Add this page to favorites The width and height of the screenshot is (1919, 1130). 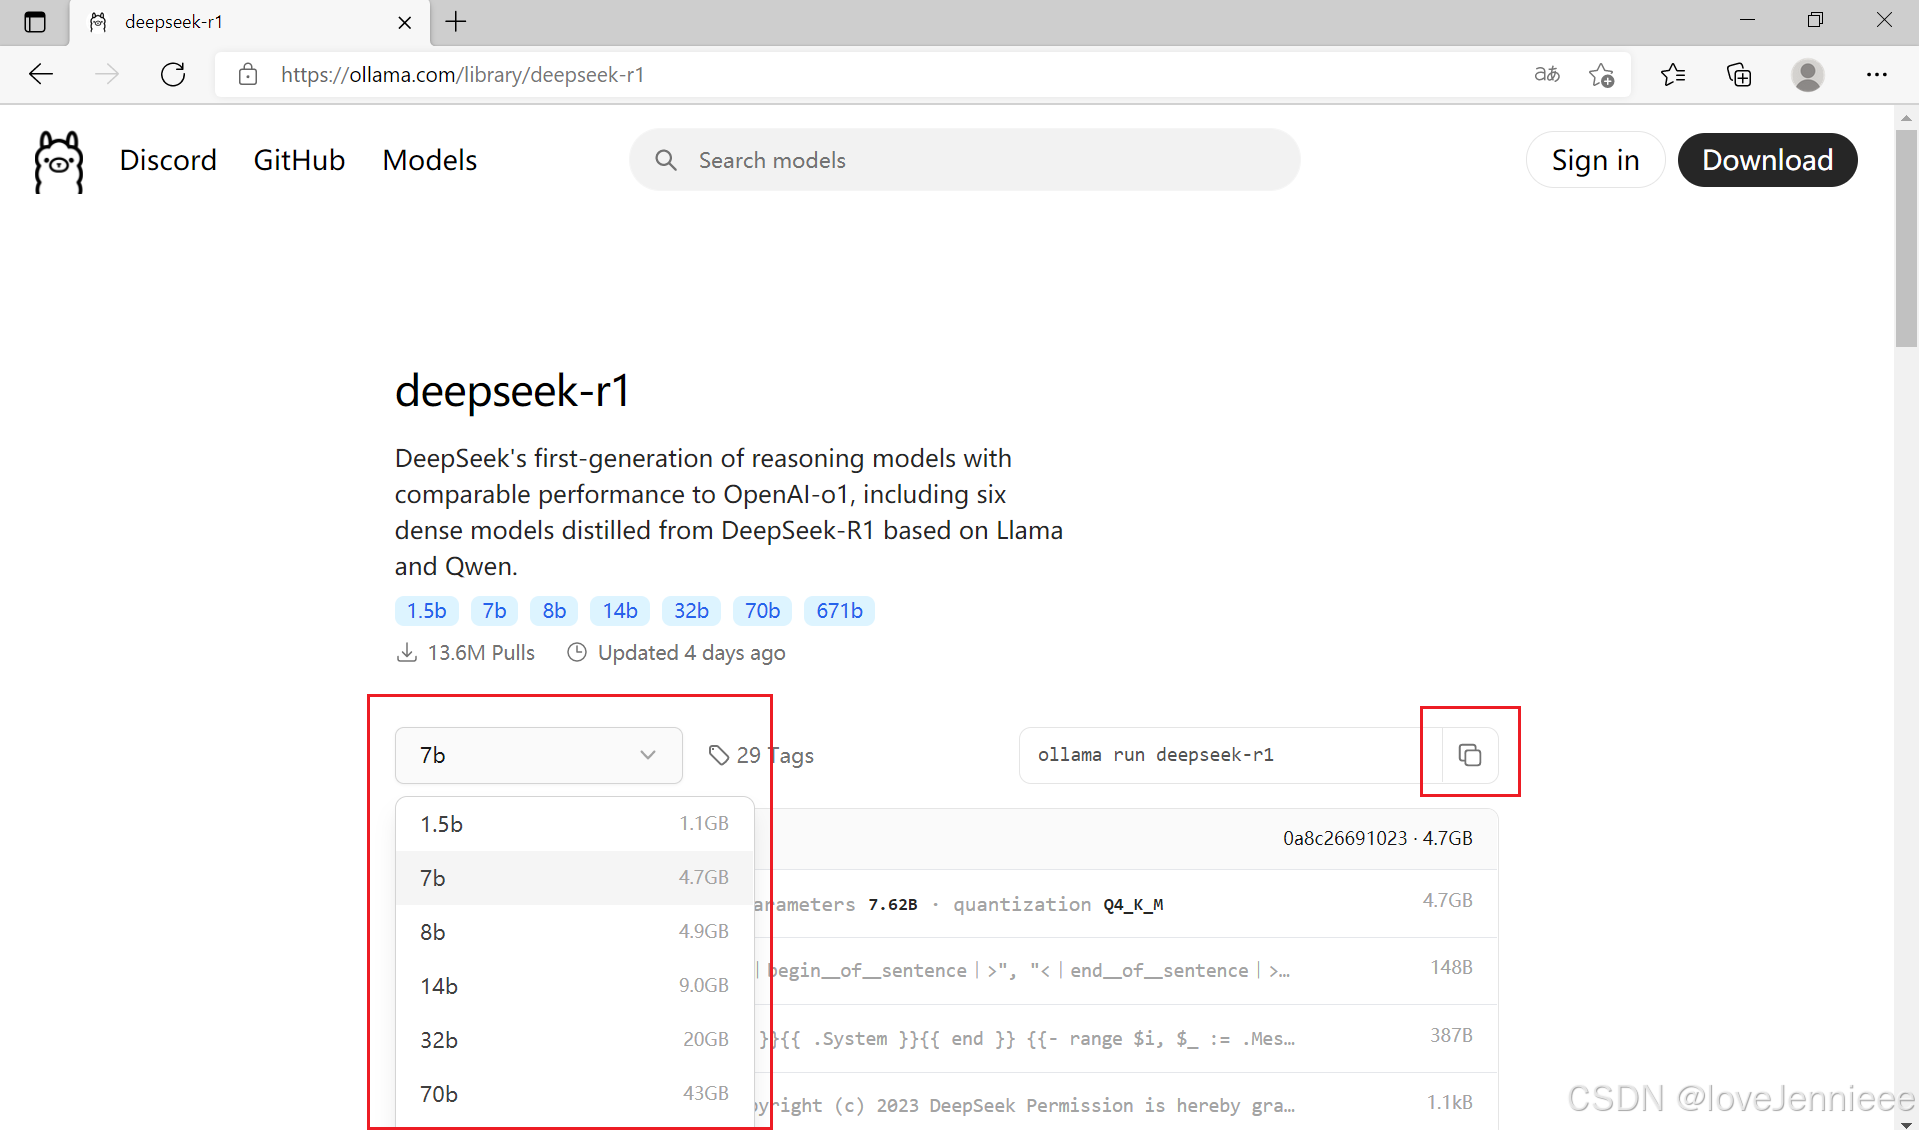tap(1601, 74)
